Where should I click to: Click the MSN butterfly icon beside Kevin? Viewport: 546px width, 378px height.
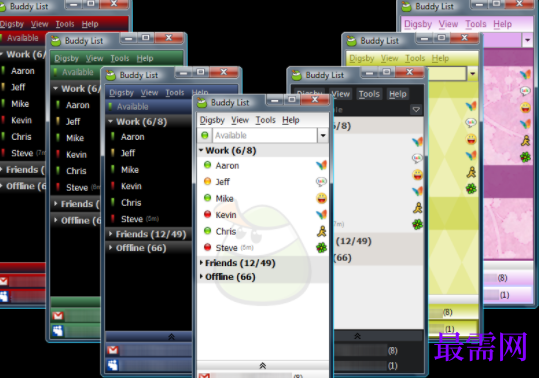[x=321, y=214]
